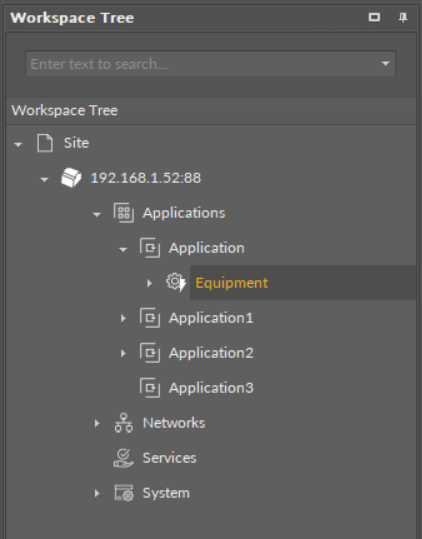422x539 pixels.
Task: Expand the Application1 node
Action: coord(123,318)
